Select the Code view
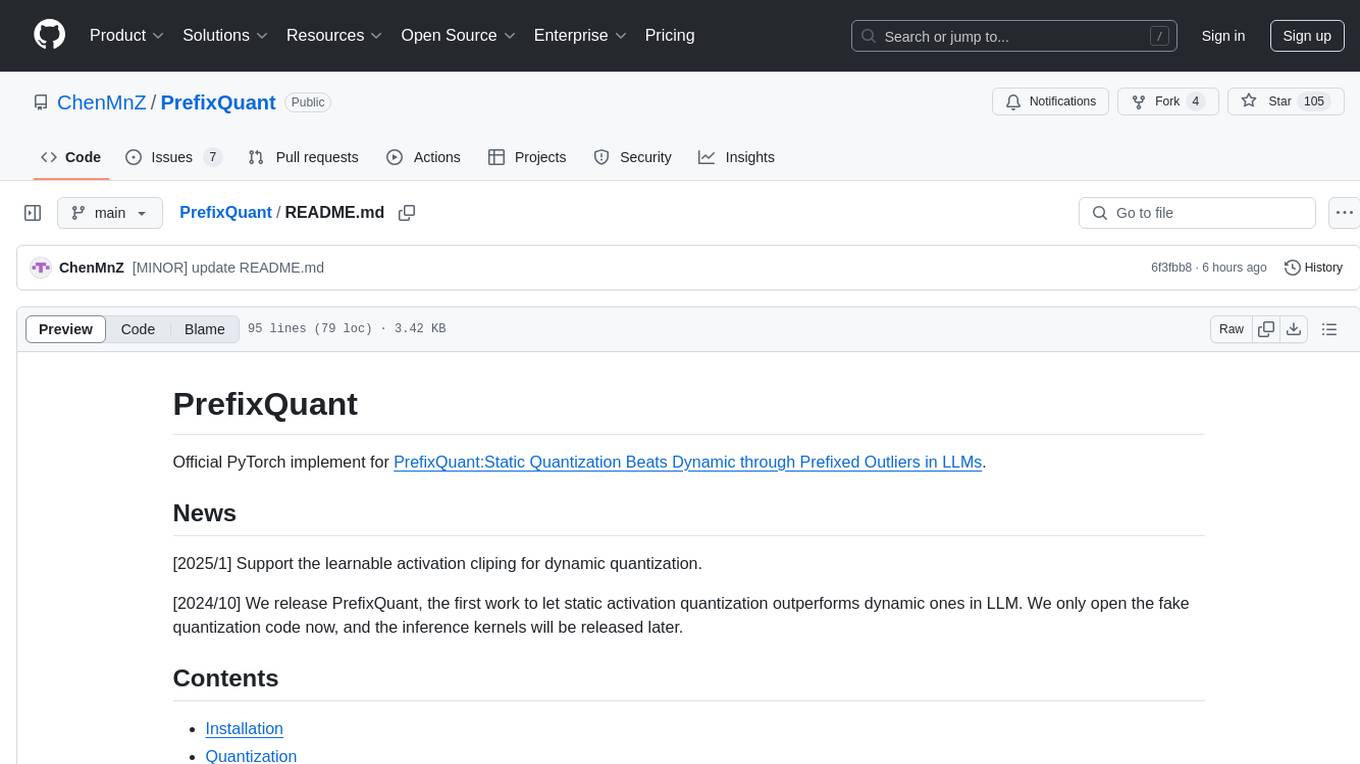 click(x=138, y=329)
